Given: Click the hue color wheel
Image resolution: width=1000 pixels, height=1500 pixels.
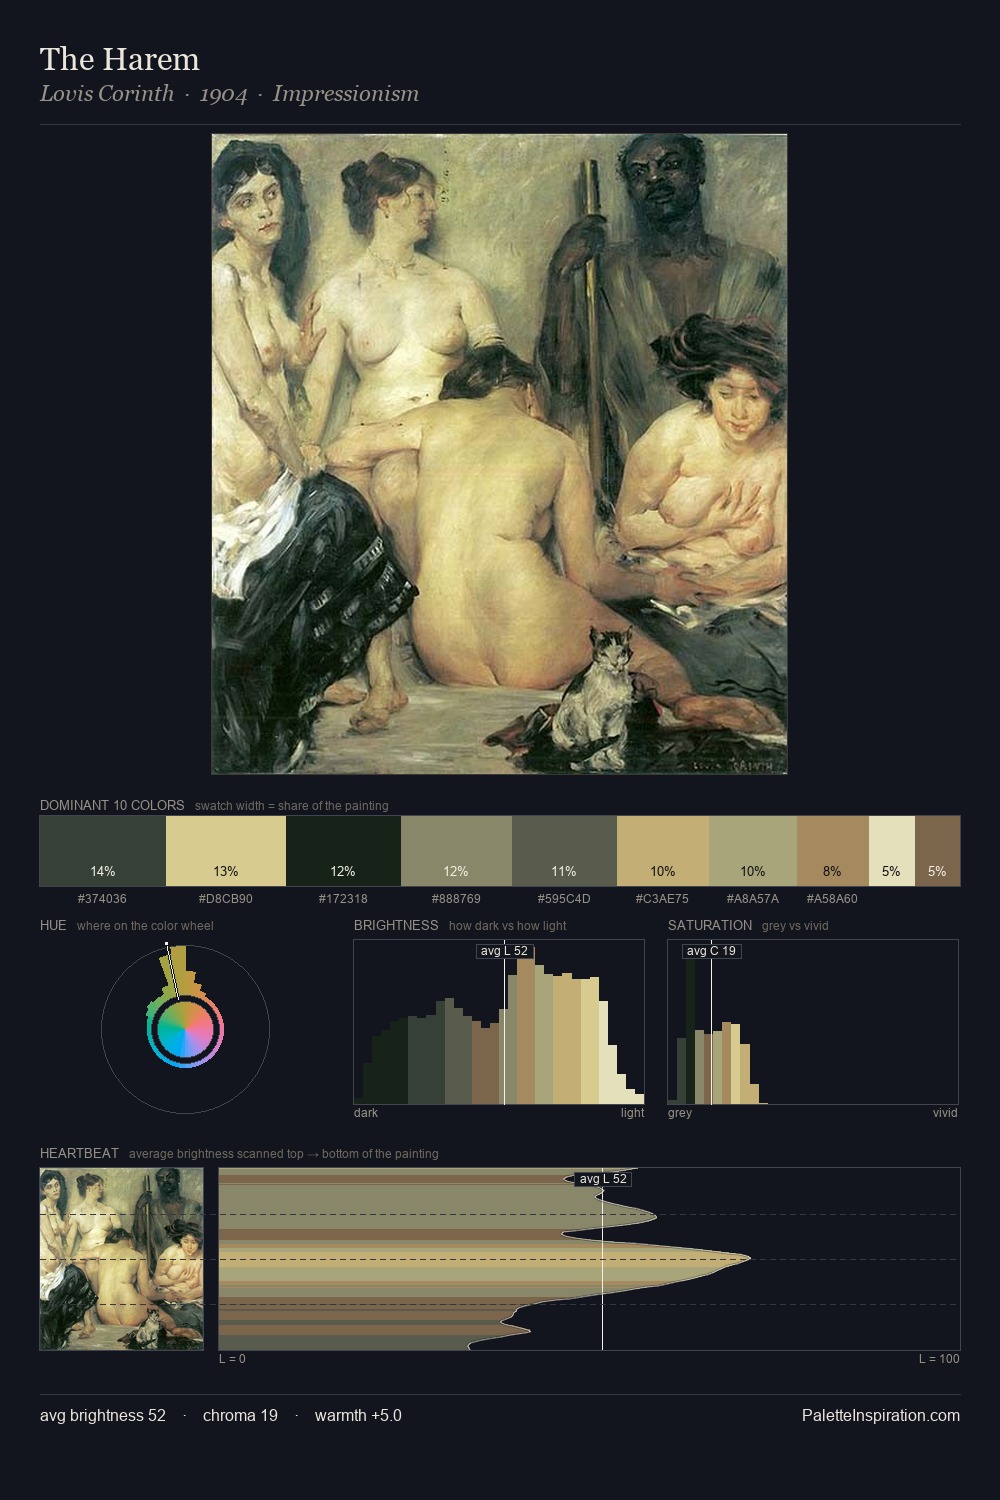Looking at the screenshot, I should click(x=185, y=1028).
